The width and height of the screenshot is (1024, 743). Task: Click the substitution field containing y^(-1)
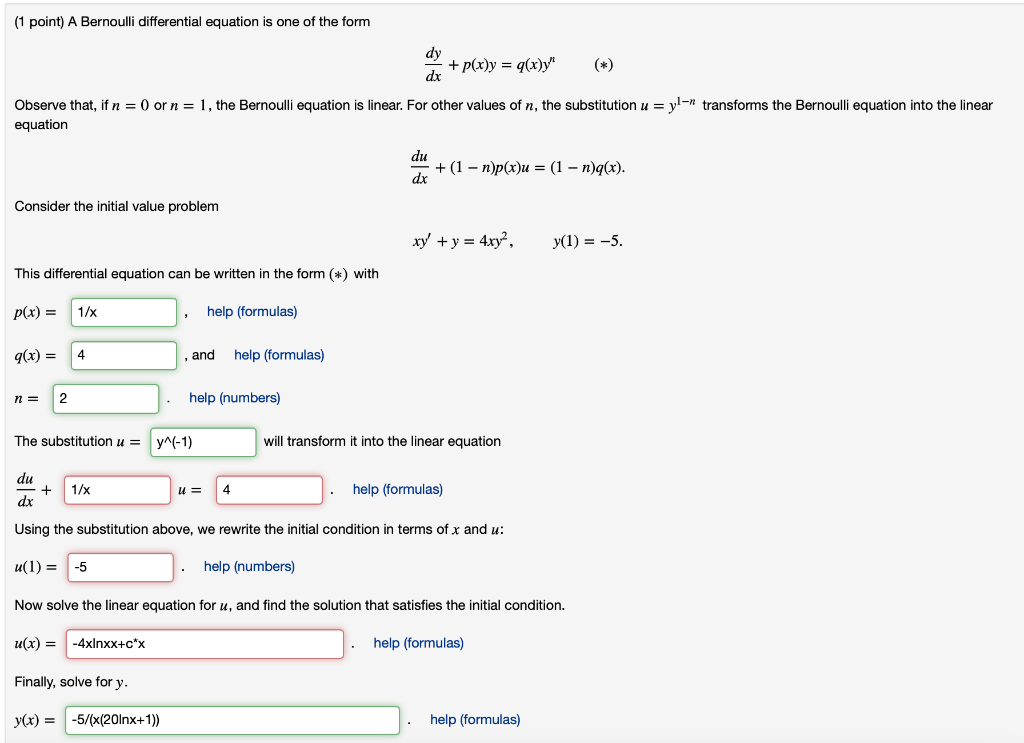pos(202,441)
